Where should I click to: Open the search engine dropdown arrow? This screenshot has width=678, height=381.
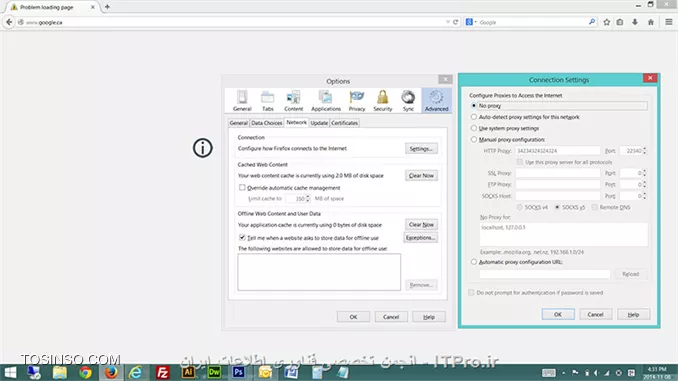click(x=475, y=22)
